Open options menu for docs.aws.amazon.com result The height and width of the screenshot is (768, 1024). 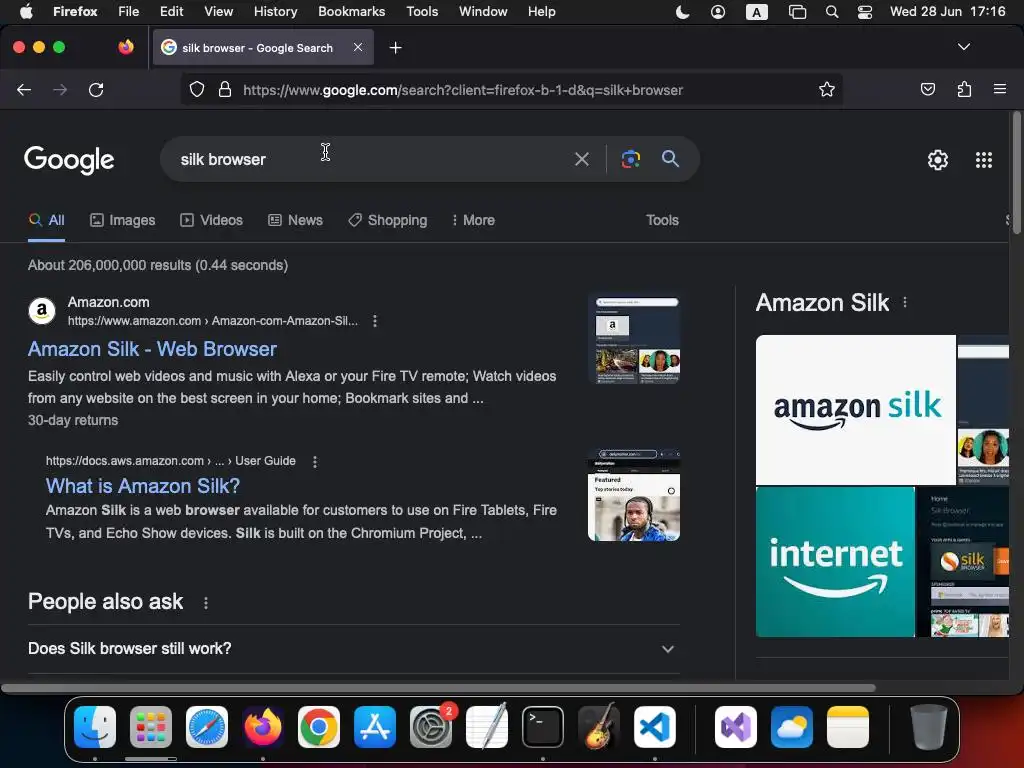tap(315, 462)
